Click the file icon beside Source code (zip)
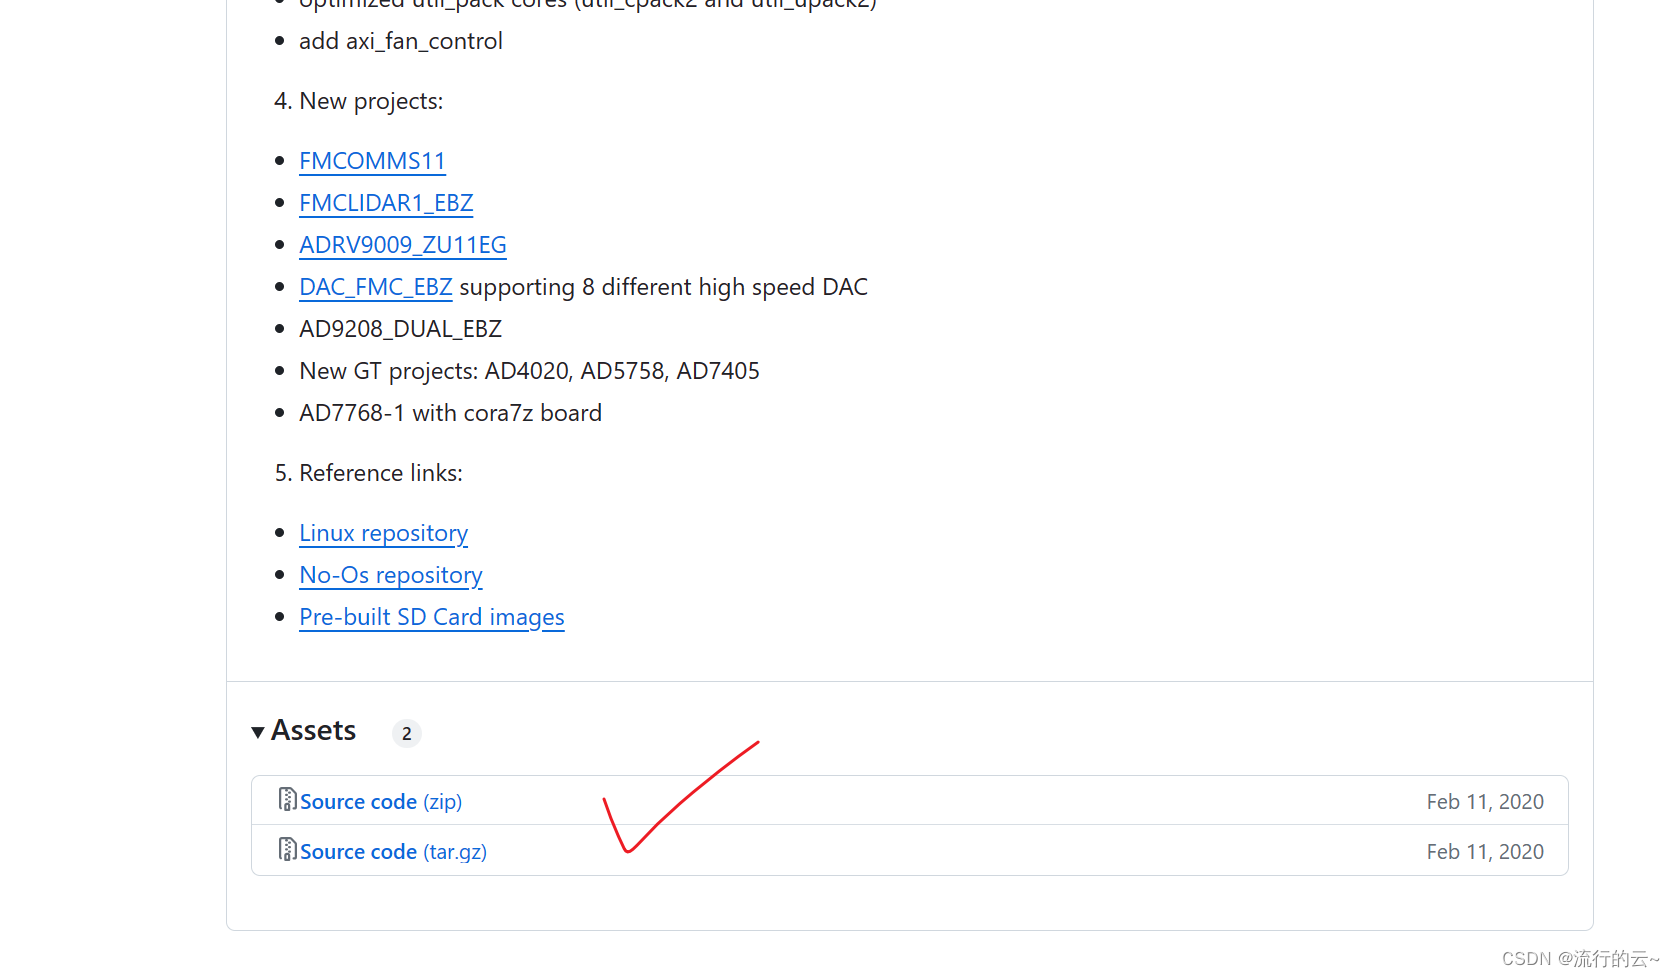 (287, 799)
